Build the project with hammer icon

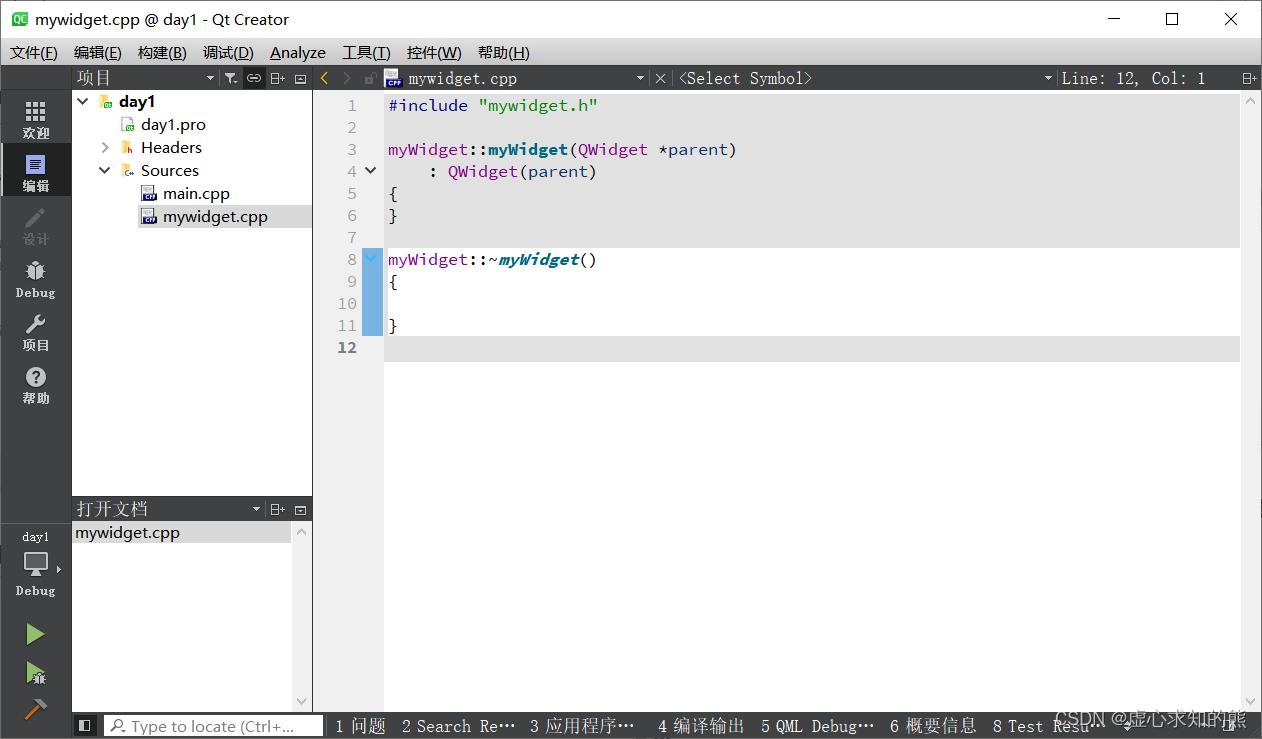(x=35, y=709)
